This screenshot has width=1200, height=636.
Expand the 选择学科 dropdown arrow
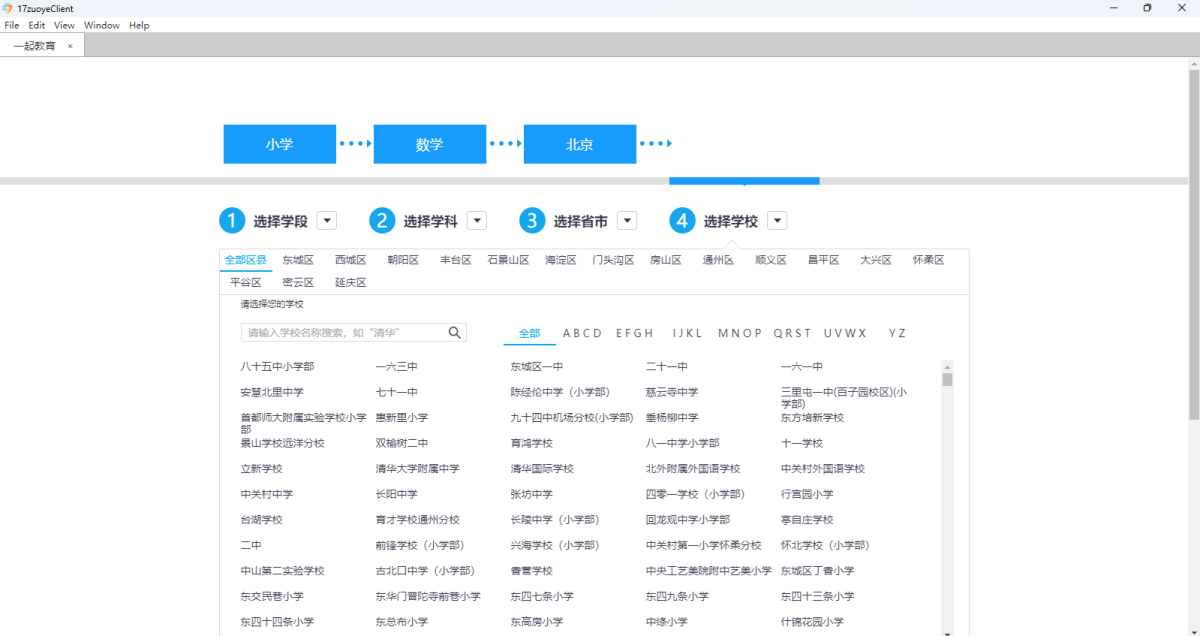click(x=477, y=221)
